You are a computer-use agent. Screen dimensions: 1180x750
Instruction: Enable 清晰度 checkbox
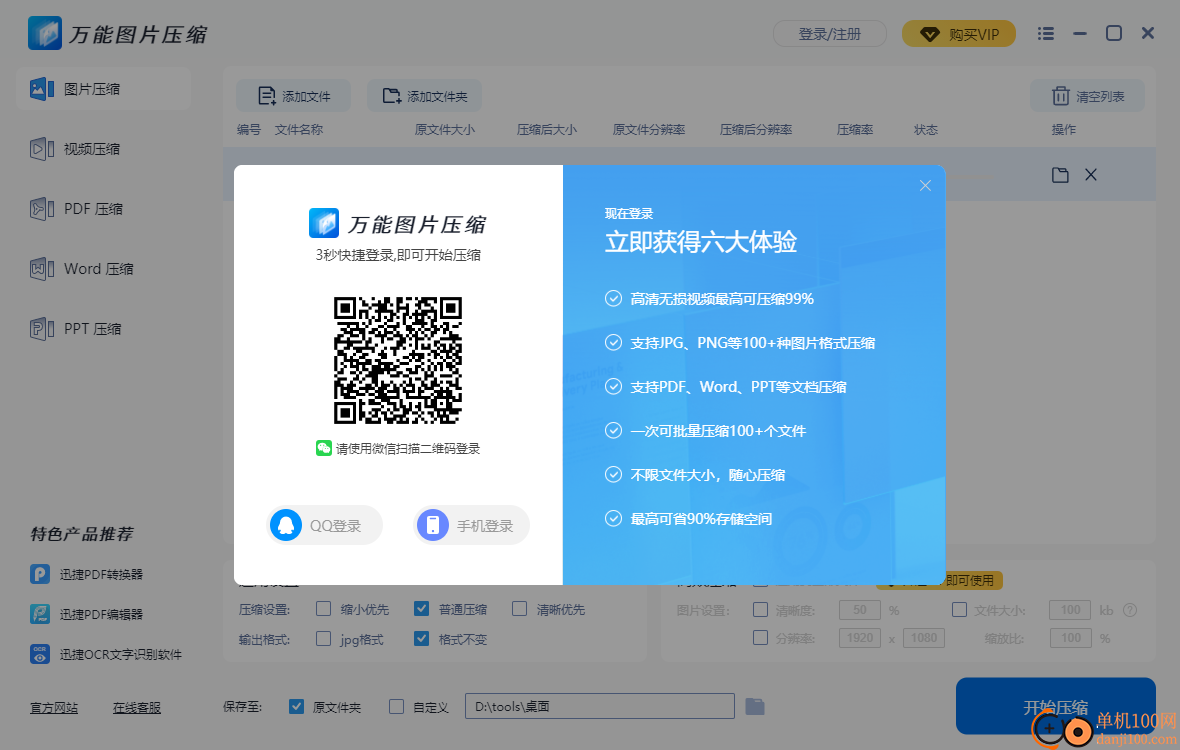(x=760, y=609)
